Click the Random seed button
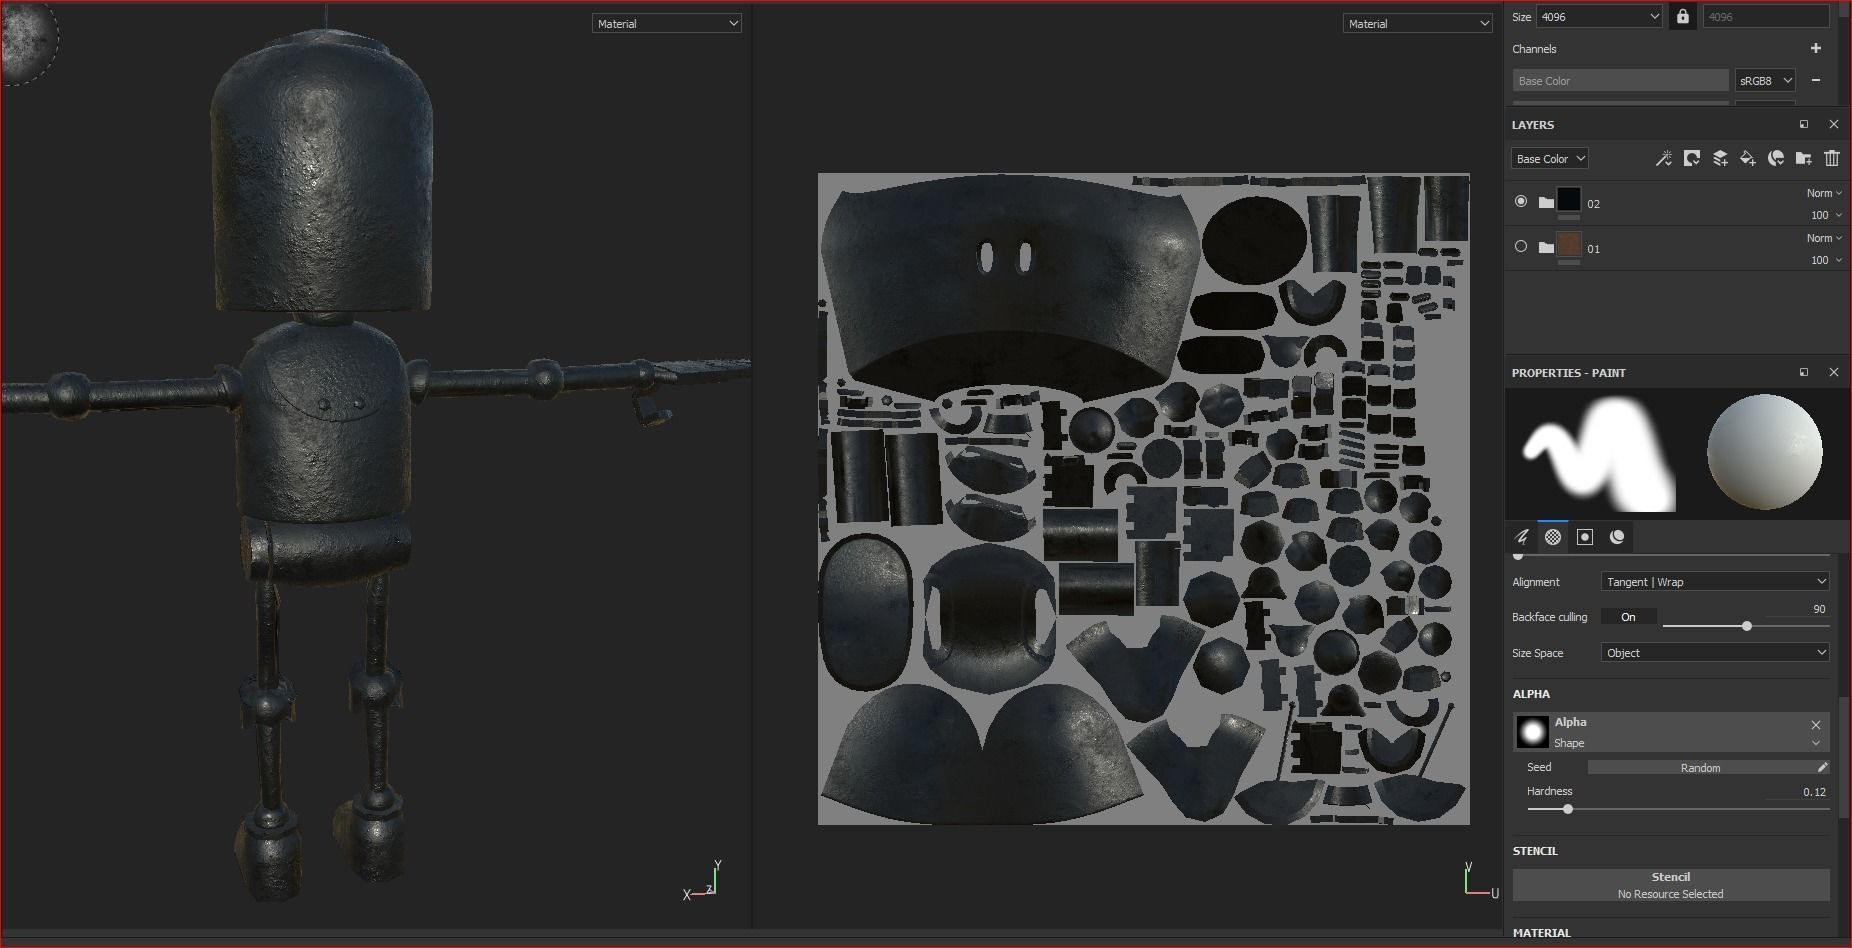The width and height of the screenshot is (1852, 948). tap(1700, 767)
